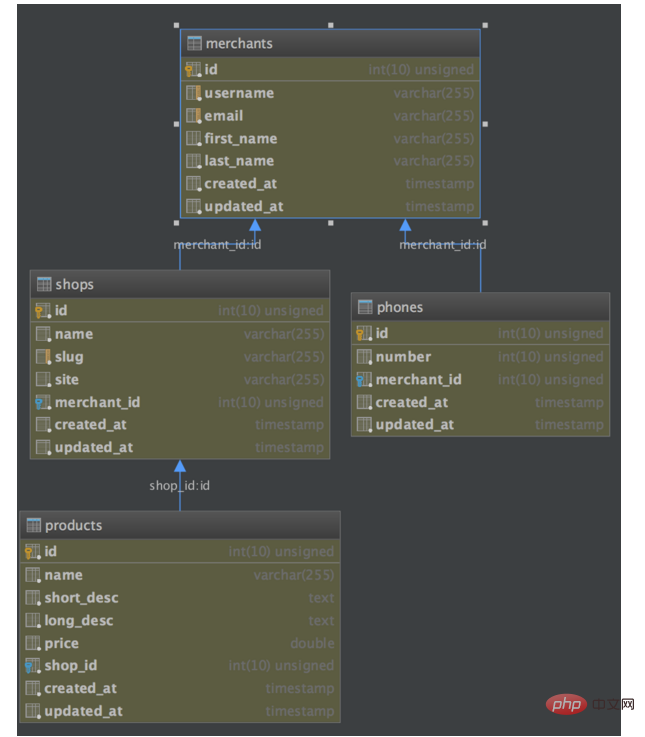Screen dimensions: 645x737
Task: Click the phones table icon in header
Action: [365, 307]
